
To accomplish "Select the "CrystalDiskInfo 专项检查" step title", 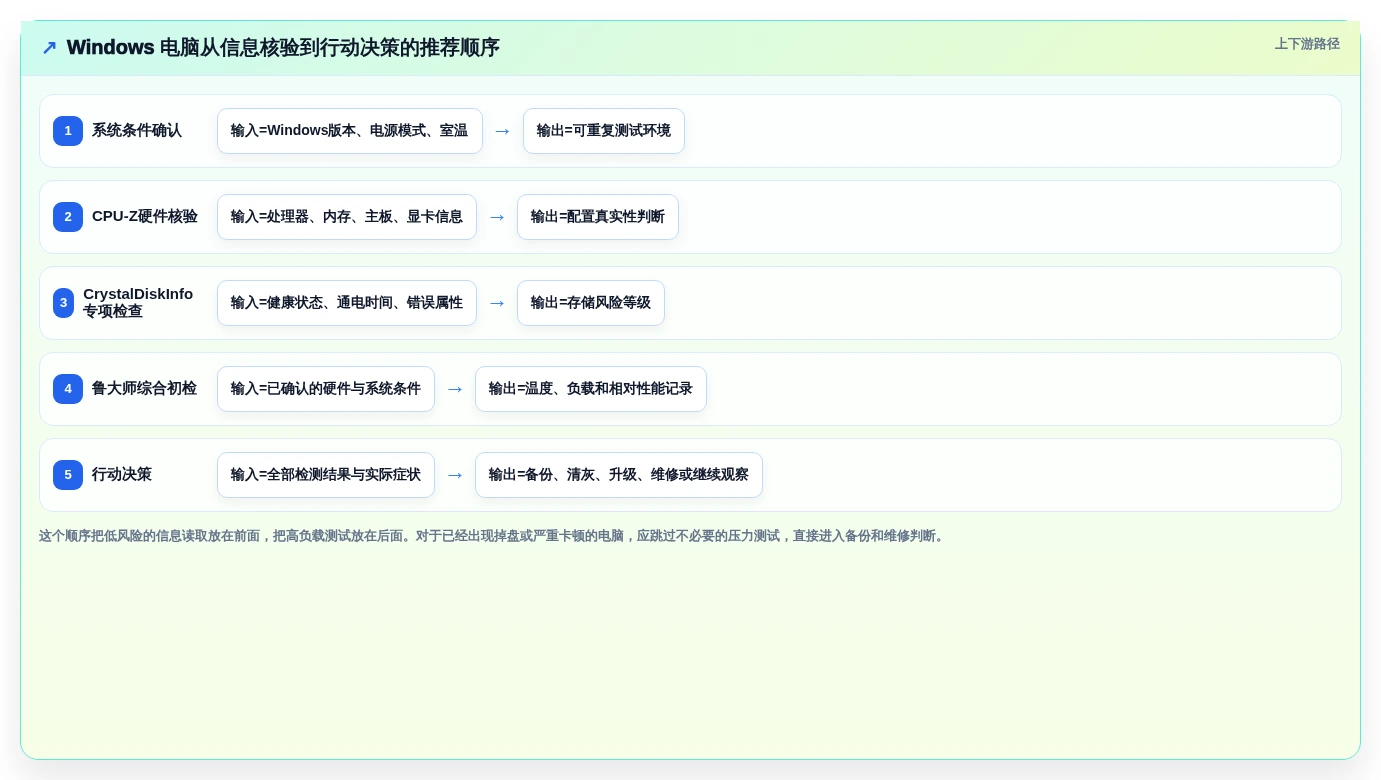I will pos(138,303).
